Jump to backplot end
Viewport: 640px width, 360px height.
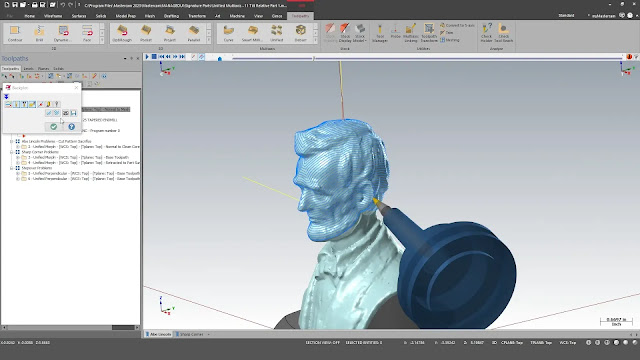182,57
